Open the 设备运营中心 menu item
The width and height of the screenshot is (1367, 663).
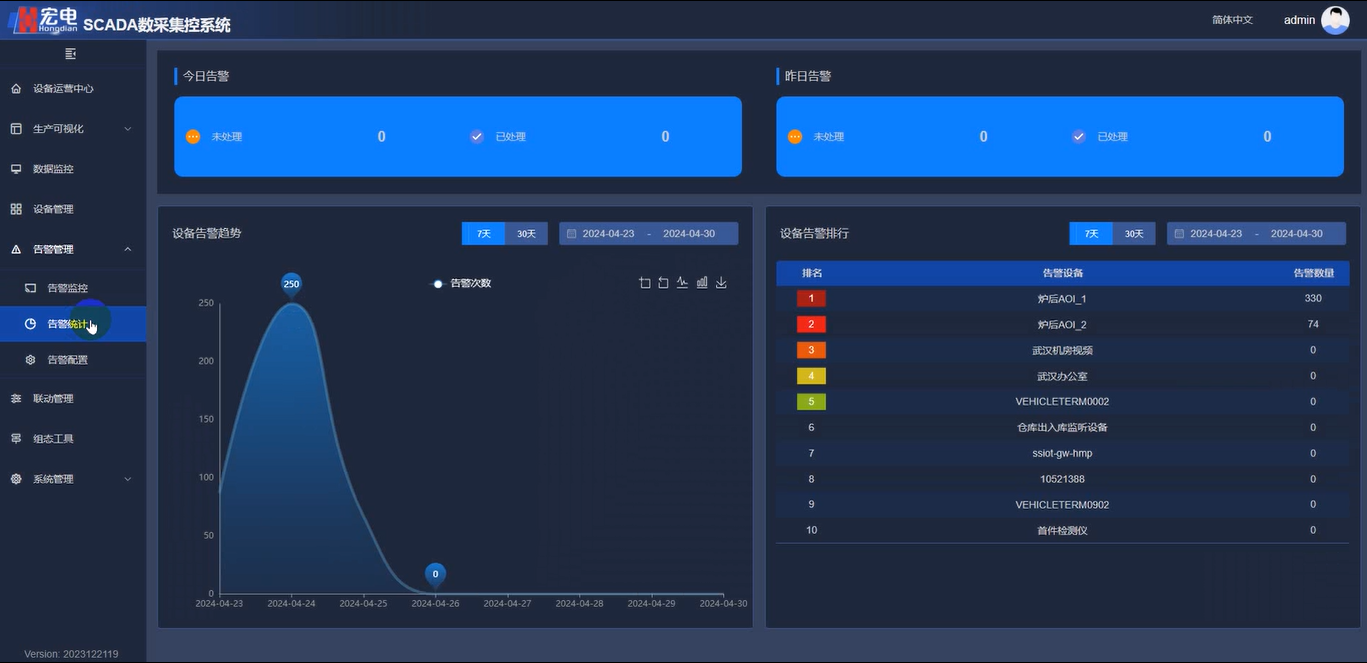(x=63, y=89)
